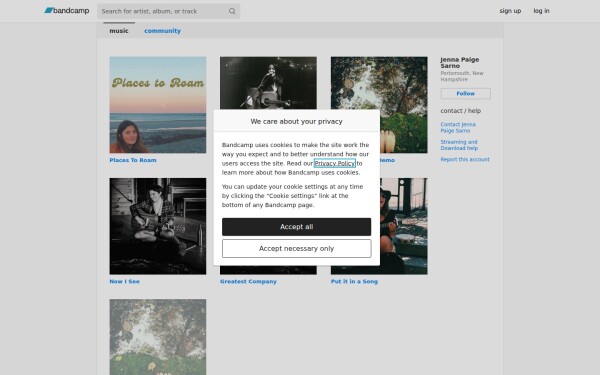Screen dimensions: 600x375
Task: Switch to the community tab
Action: tap(162, 31)
